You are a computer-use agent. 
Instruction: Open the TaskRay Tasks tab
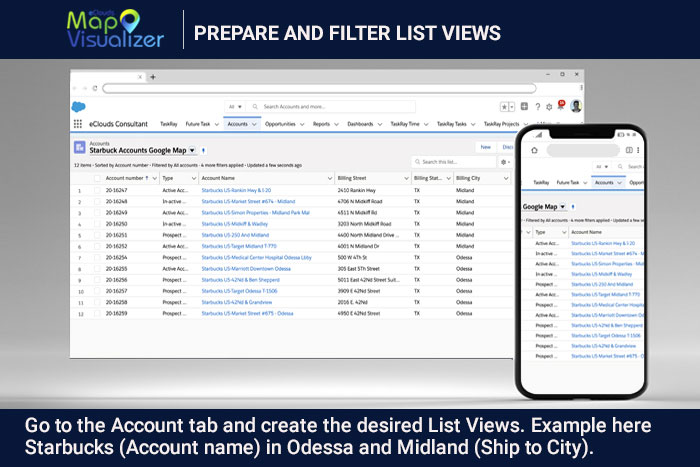pyautogui.click(x=451, y=124)
